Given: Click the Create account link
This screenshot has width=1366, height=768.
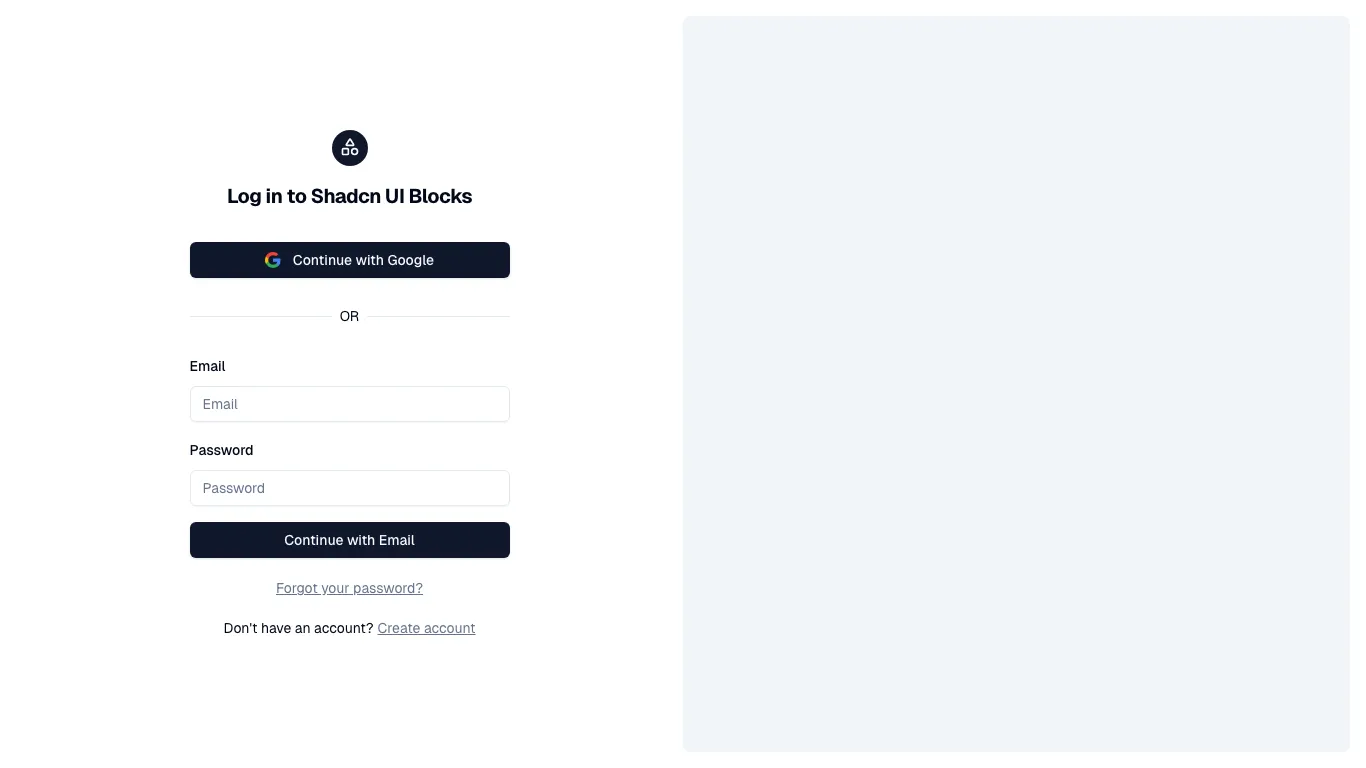Looking at the screenshot, I should point(426,628).
